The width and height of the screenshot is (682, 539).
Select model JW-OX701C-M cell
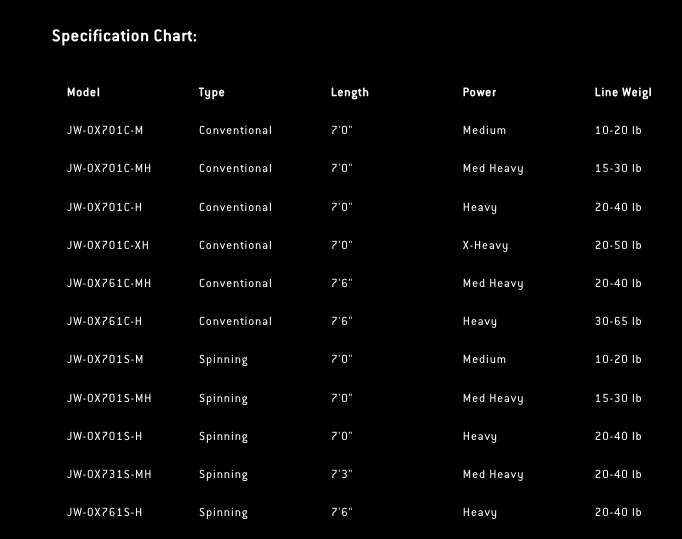point(105,130)
